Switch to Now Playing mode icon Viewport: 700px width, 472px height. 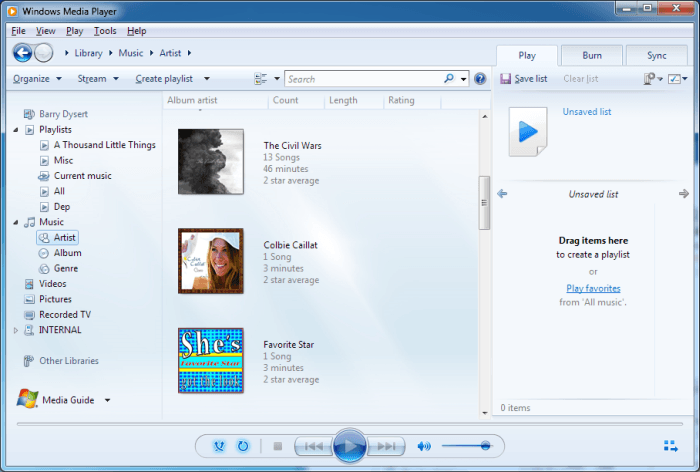[671, 446]
